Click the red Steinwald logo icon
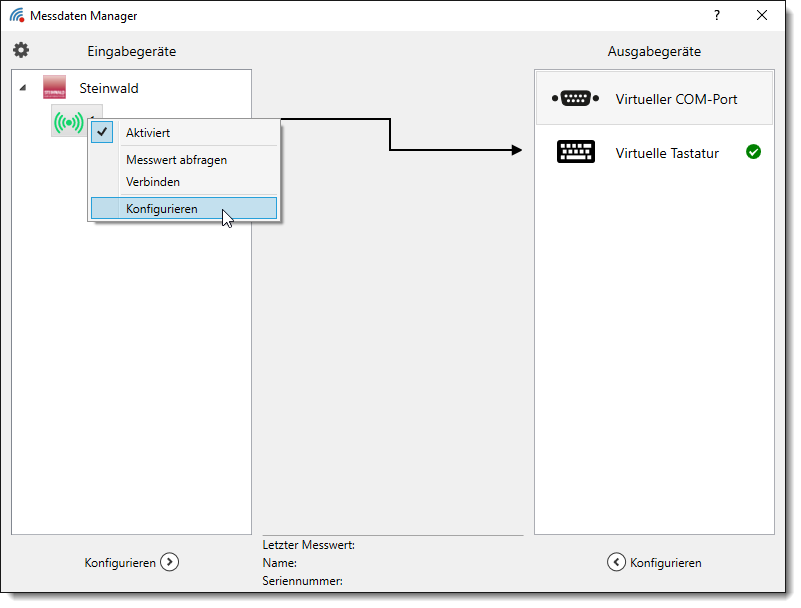 point(55,88)
